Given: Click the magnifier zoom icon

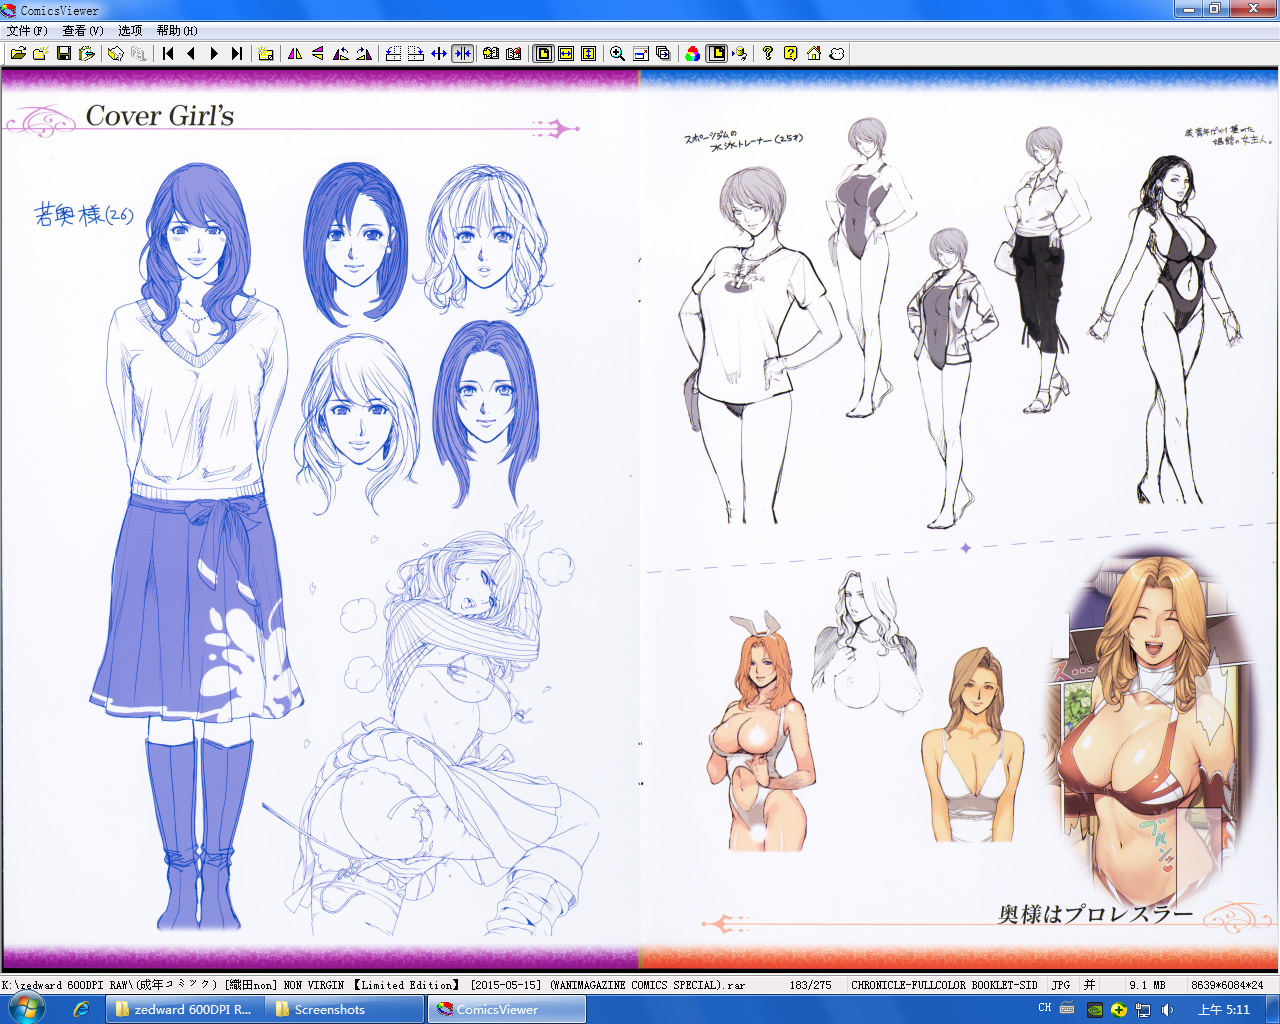Looking at the screenshot, I should click(x=617, y=54).
